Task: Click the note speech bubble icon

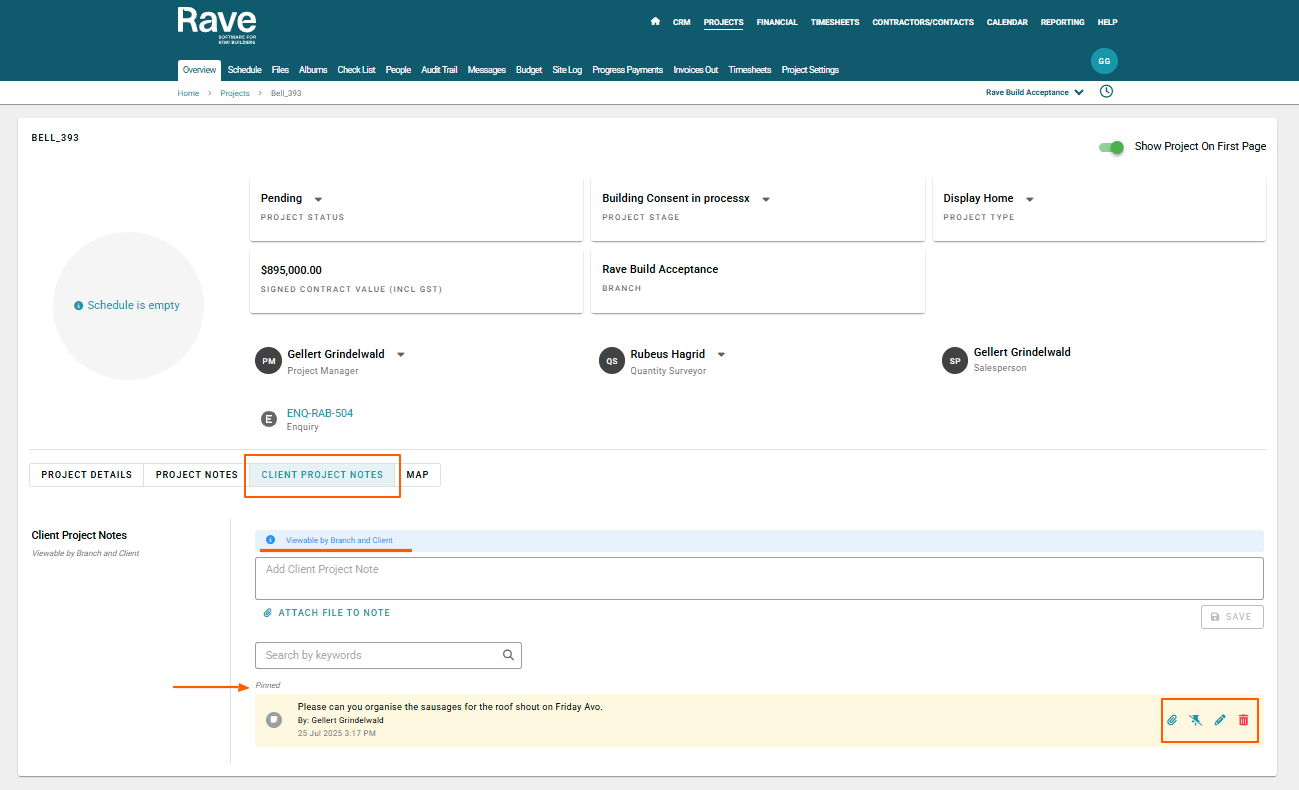Action: (274, 720)
